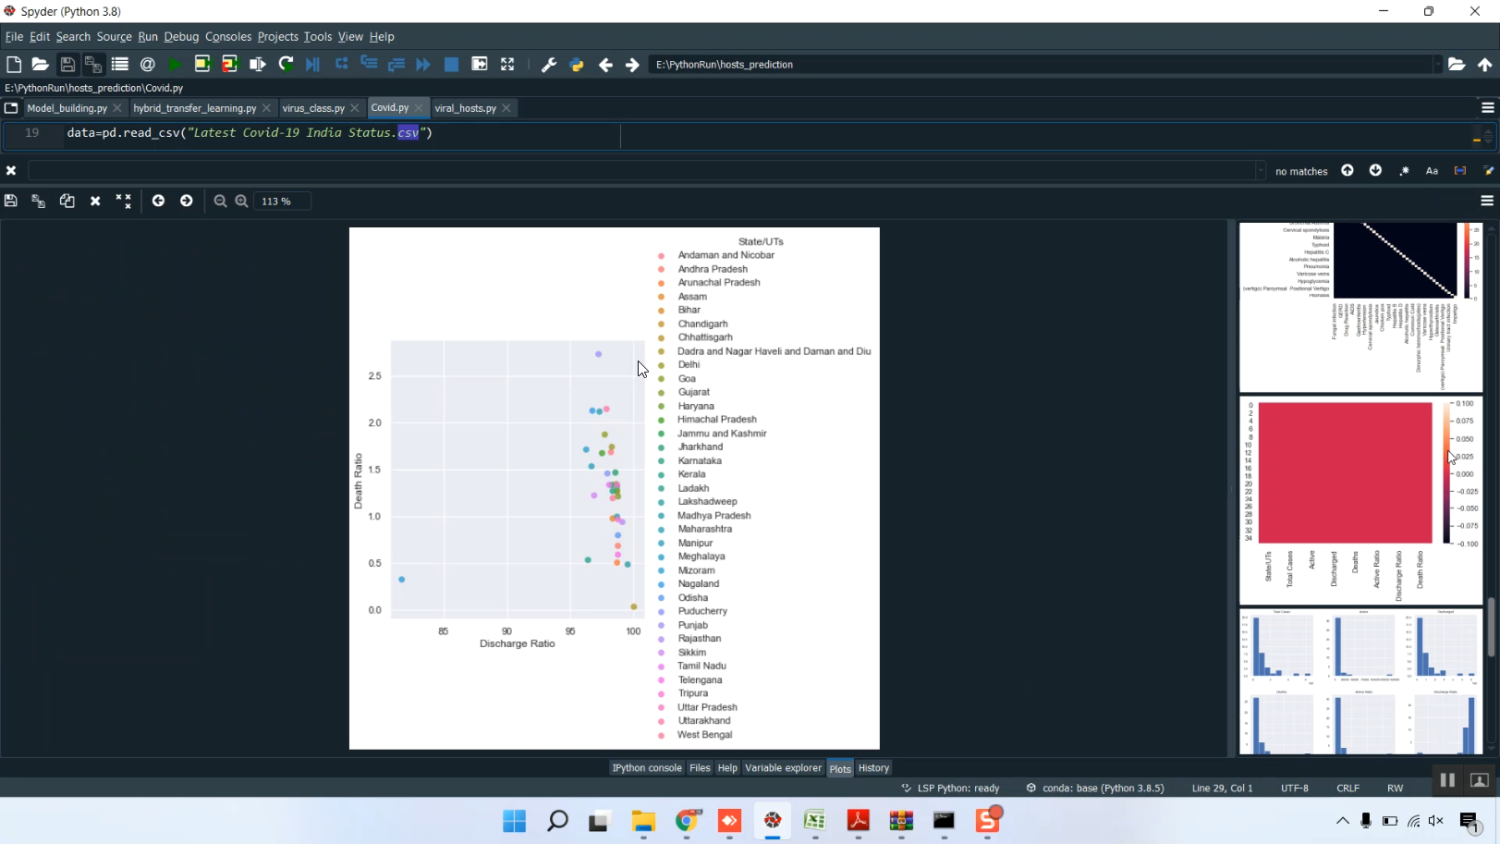
Task: Open the editor pane options hamburger menu
Action: click(1487, 108)
